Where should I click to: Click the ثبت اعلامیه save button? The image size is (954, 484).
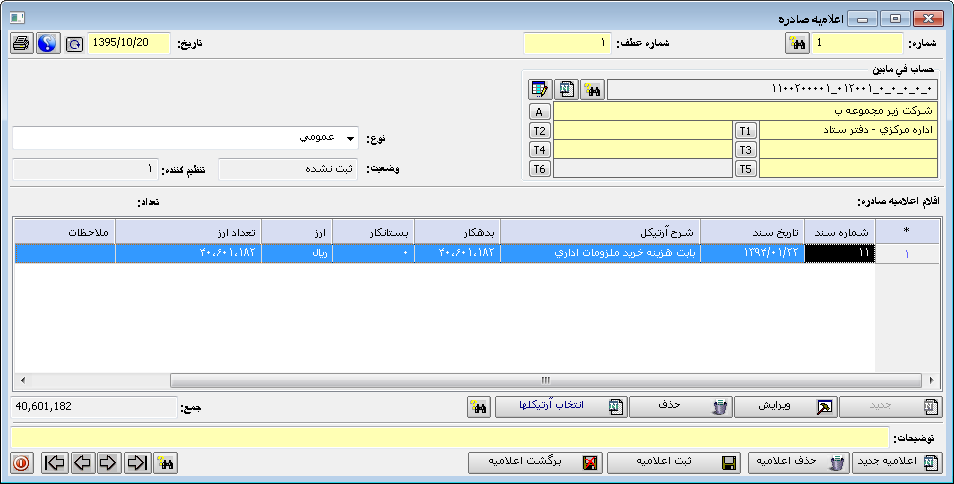tap(675, 463)
